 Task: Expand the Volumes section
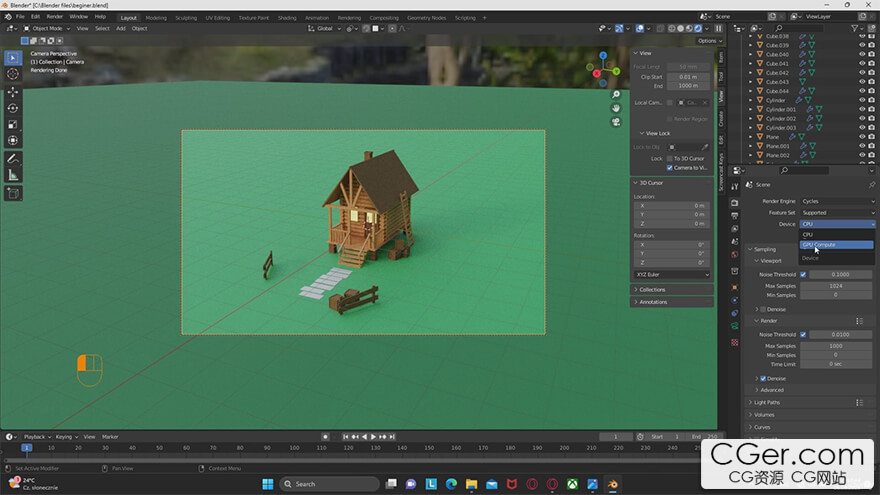click(764, 415)
